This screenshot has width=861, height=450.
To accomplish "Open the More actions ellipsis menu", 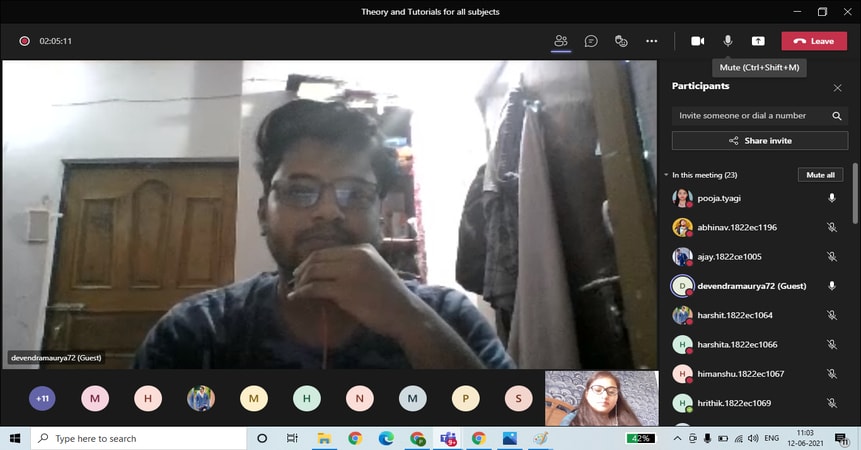I will tap(652, 41).
